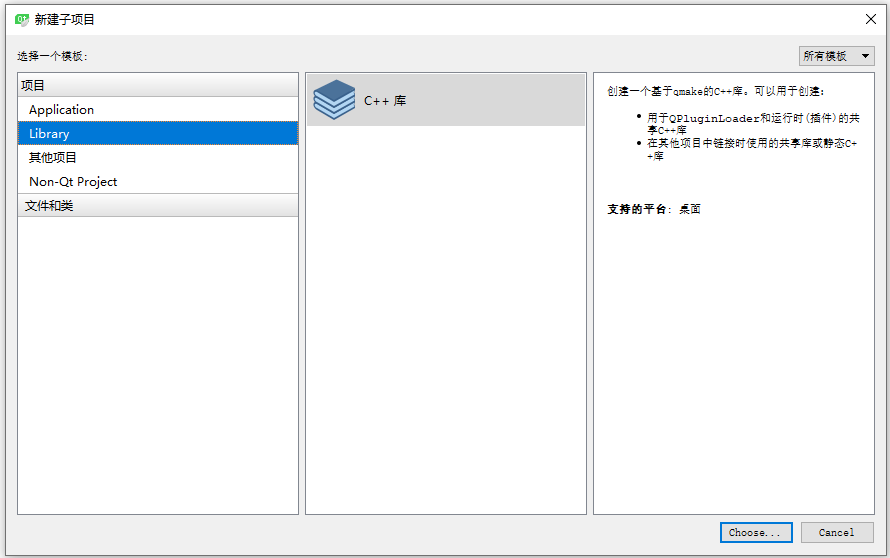
Task: Click the 选择一个模板 label
Action: 52,56
